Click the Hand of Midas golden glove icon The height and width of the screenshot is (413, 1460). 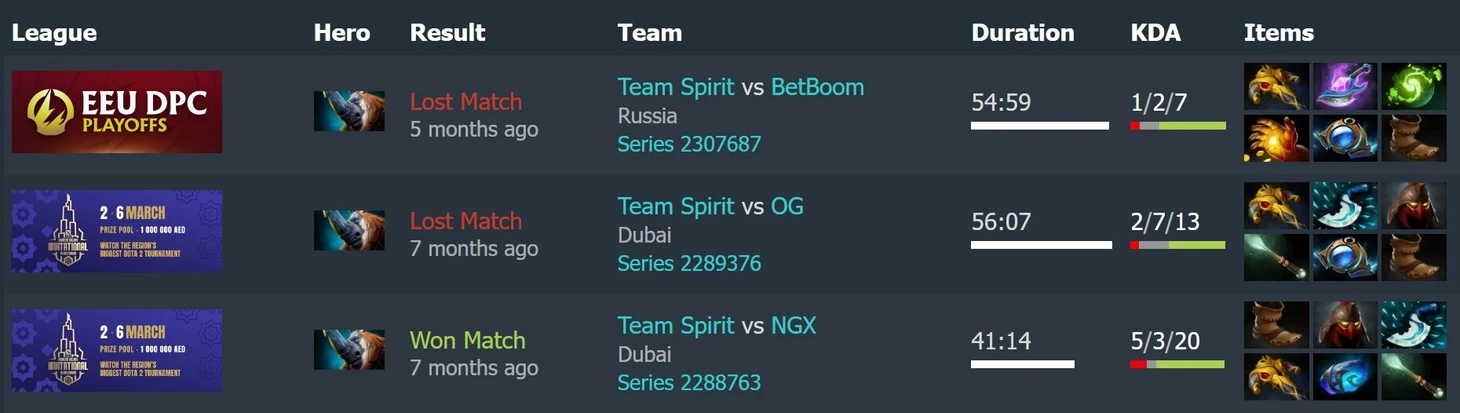[1277, 138]
